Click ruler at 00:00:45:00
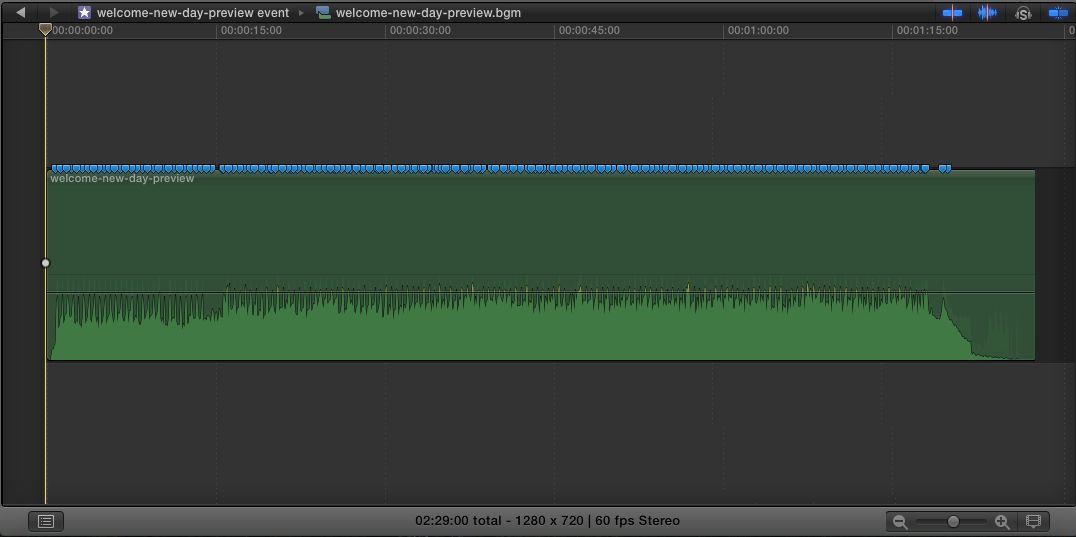Screen dimensions: 1076x537 (x=589, y=30)
